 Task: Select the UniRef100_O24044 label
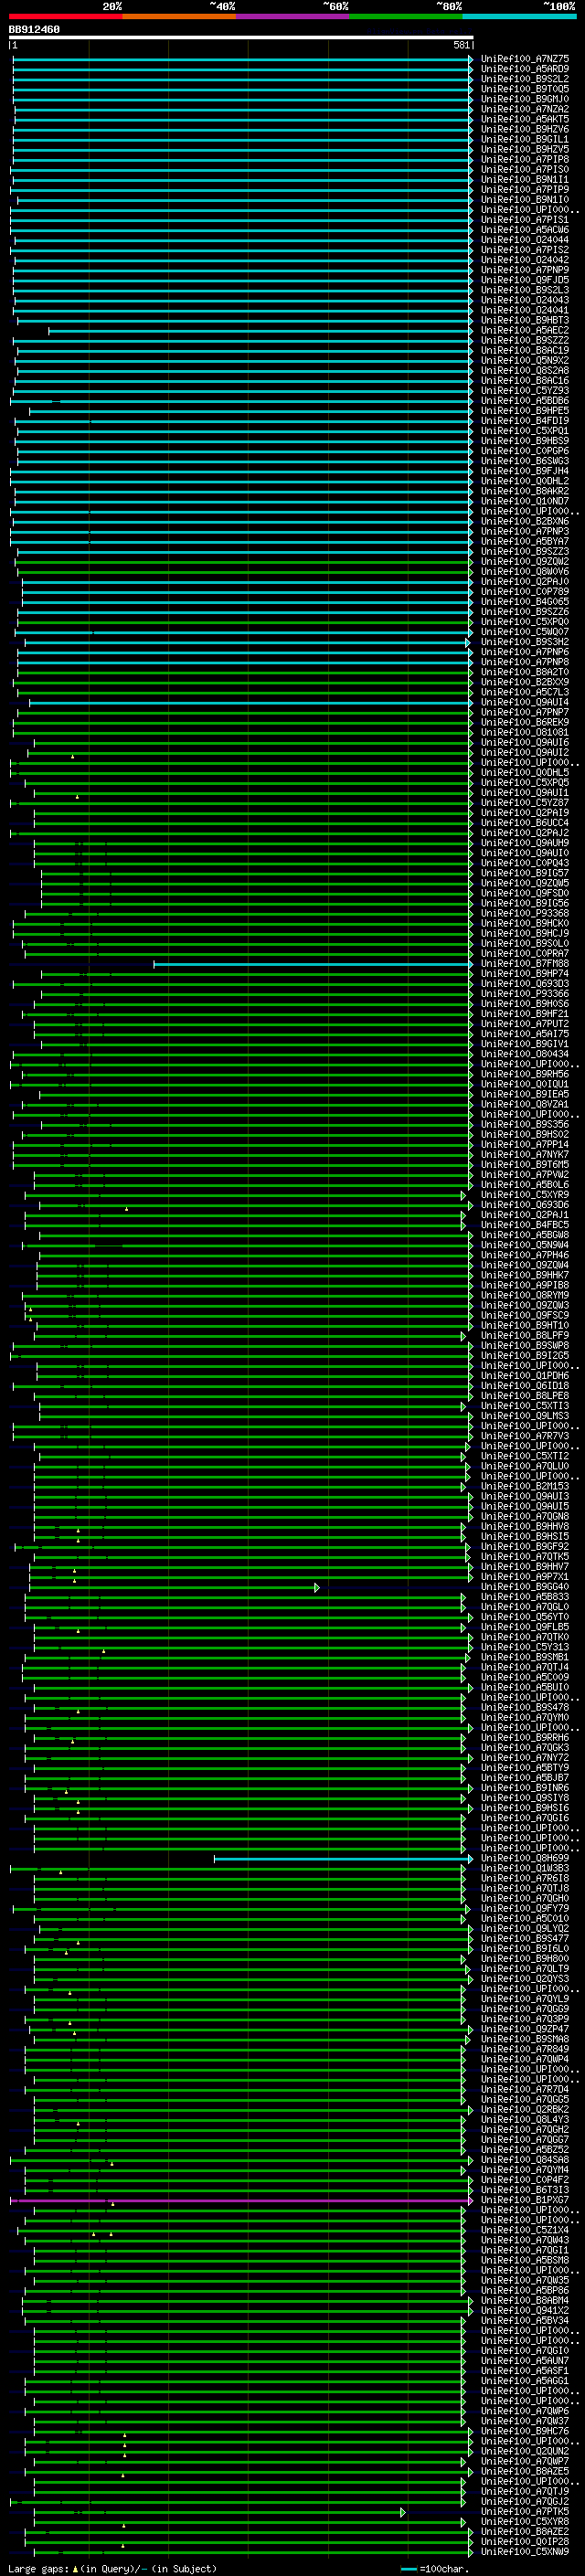tap(525, 240)
